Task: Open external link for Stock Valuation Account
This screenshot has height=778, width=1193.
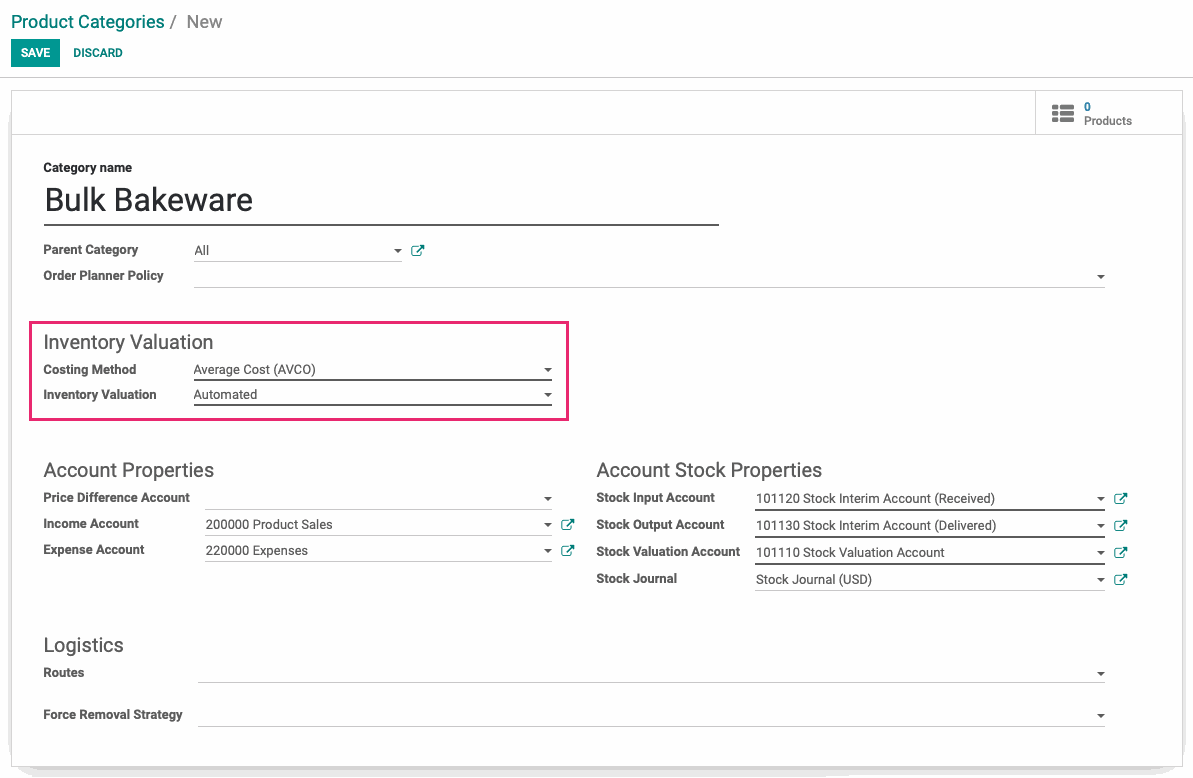Action: click(x=1120, y=553)
